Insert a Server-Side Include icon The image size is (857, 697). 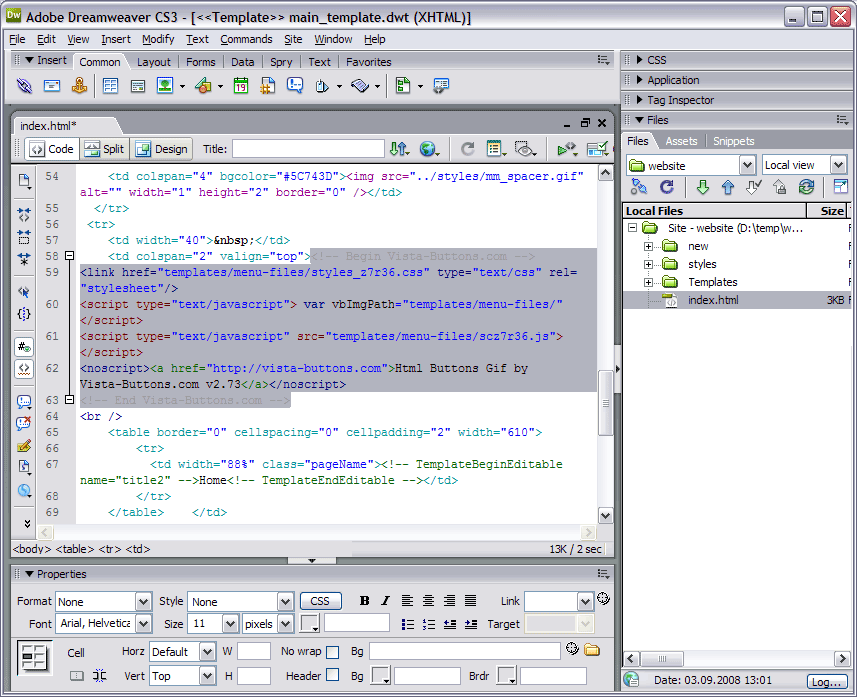[267, 86]
